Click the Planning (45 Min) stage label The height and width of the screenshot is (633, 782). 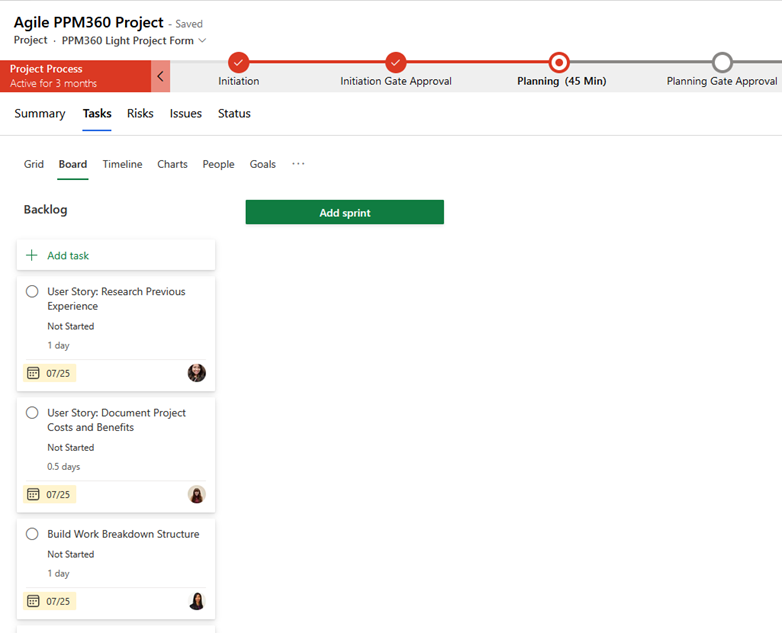tap(562, 81)
